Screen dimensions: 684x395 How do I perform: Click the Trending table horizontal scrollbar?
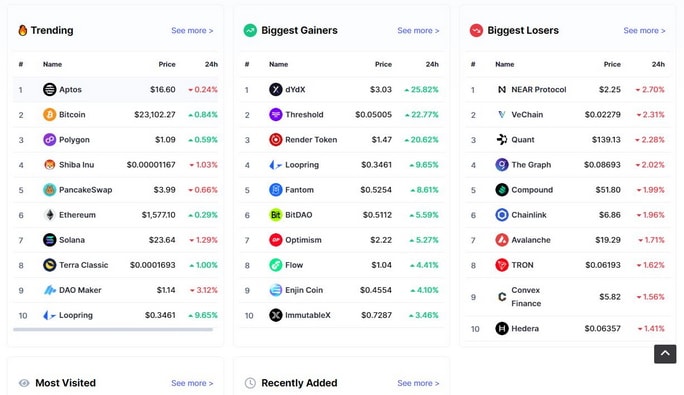coord(113,330)
